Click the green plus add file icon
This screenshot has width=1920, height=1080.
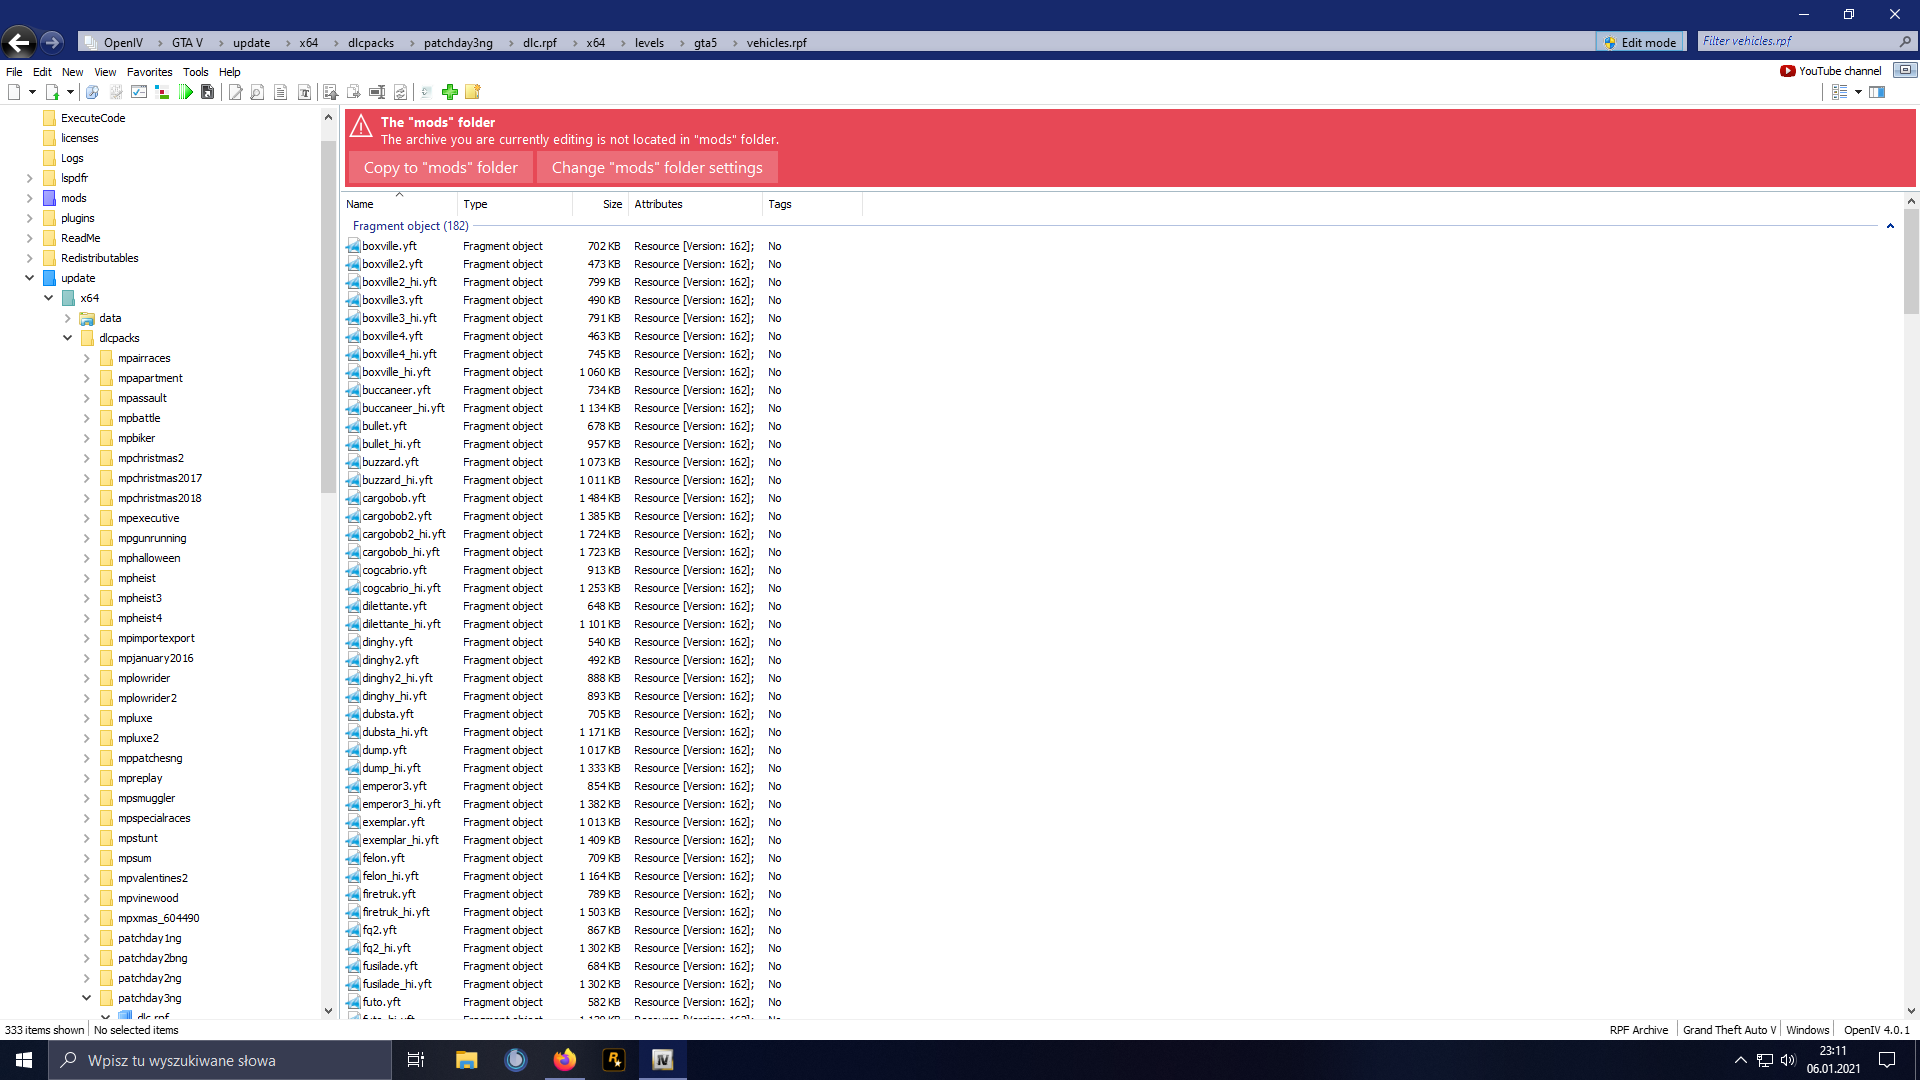pyautogui.click(x=450, y=92)
